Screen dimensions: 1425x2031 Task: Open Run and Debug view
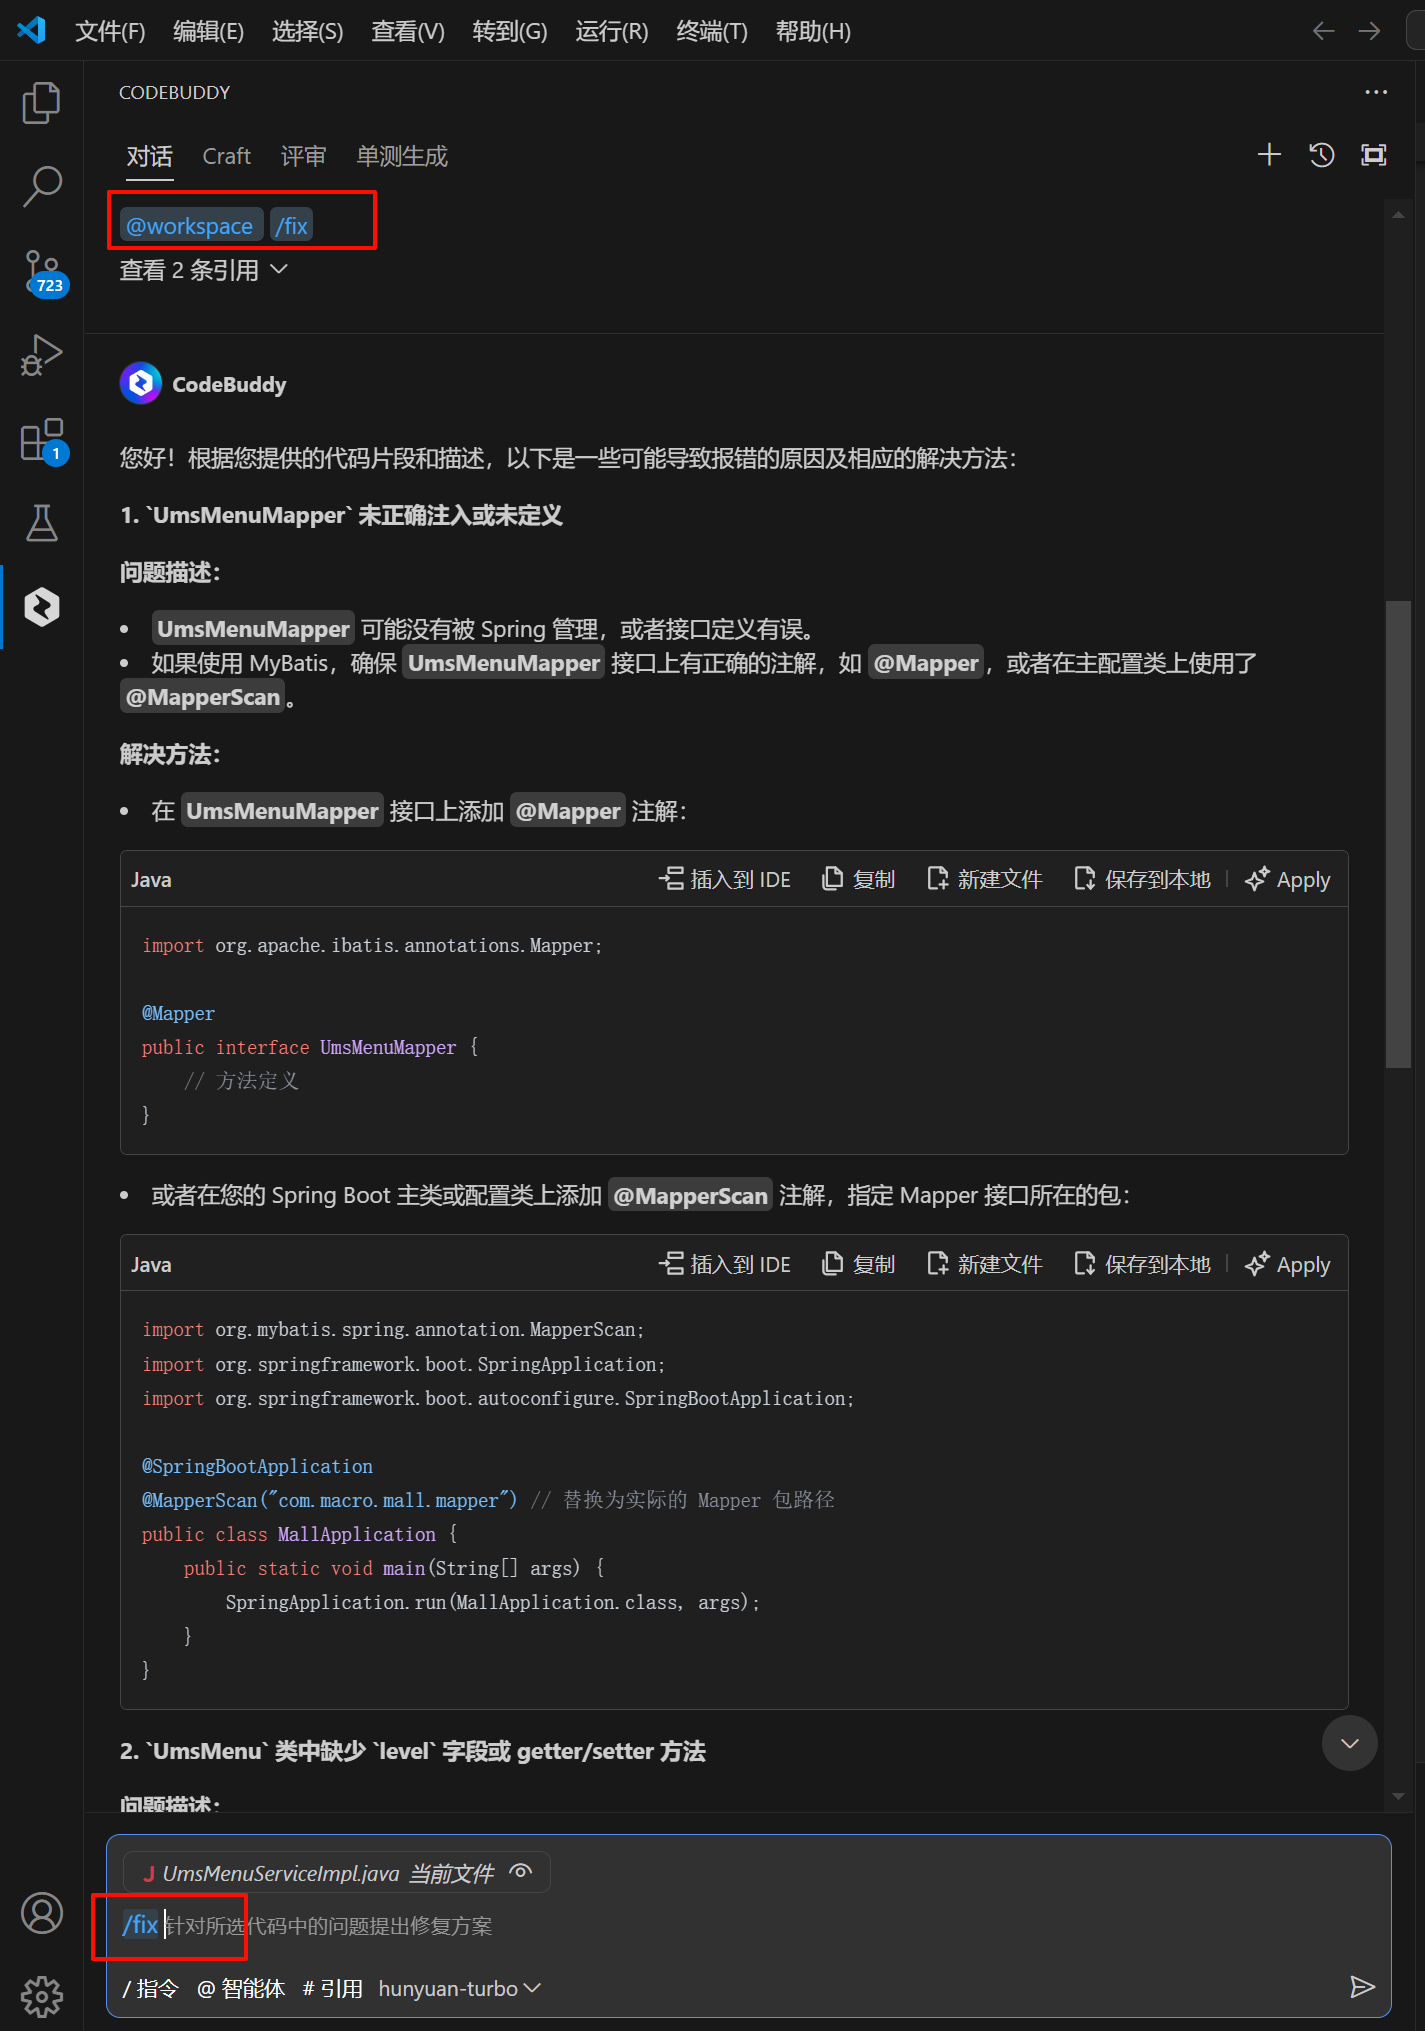click(41, 355)
